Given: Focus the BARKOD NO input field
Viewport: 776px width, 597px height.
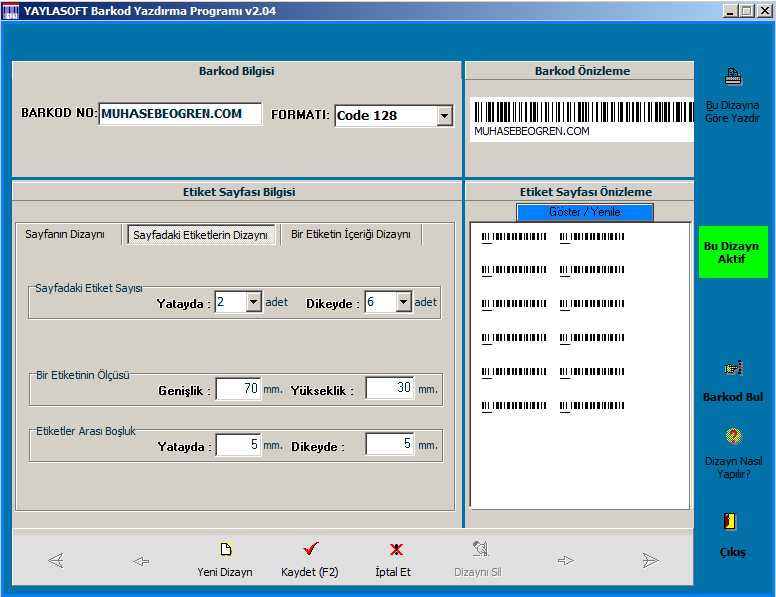Looking at the screenshot, I should tap(180, 114).
